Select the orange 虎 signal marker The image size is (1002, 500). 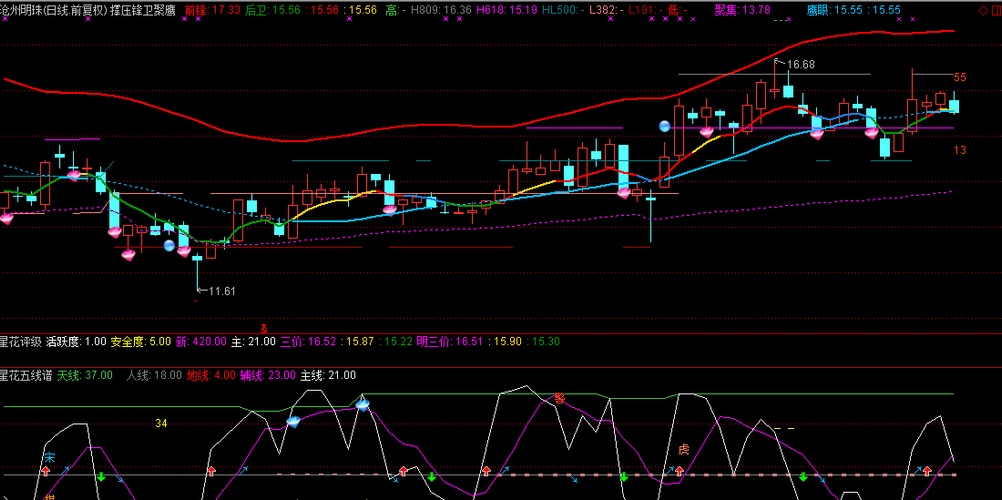684,449
